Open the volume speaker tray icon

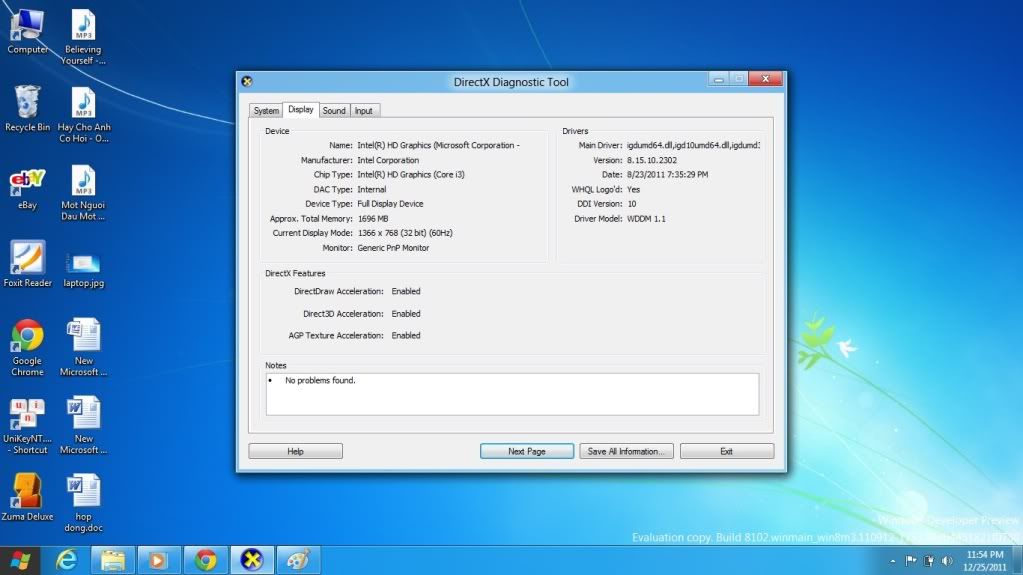tap(947, 561)
